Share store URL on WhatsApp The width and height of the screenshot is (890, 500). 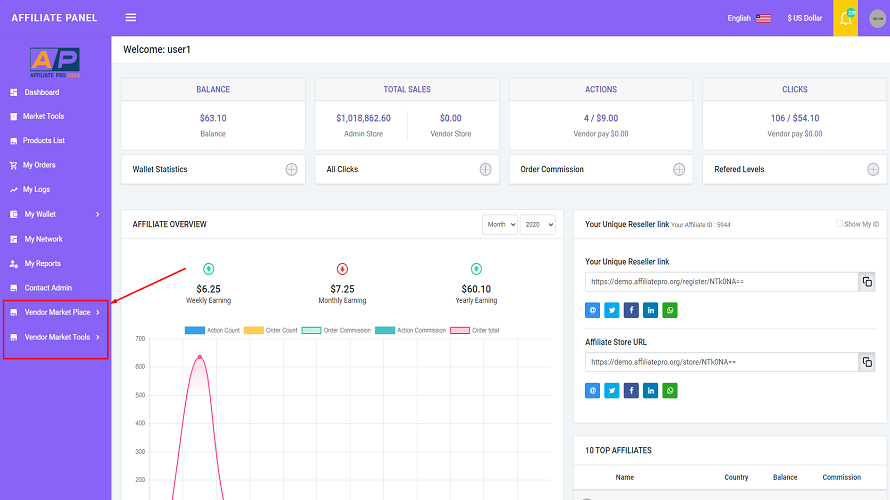coord(670,390)
